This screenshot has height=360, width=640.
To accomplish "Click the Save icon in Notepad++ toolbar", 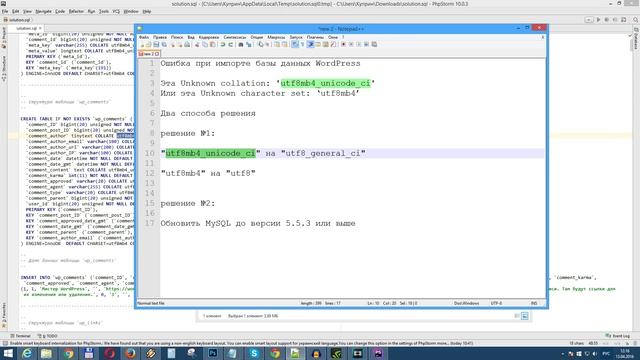I will 156,44.
